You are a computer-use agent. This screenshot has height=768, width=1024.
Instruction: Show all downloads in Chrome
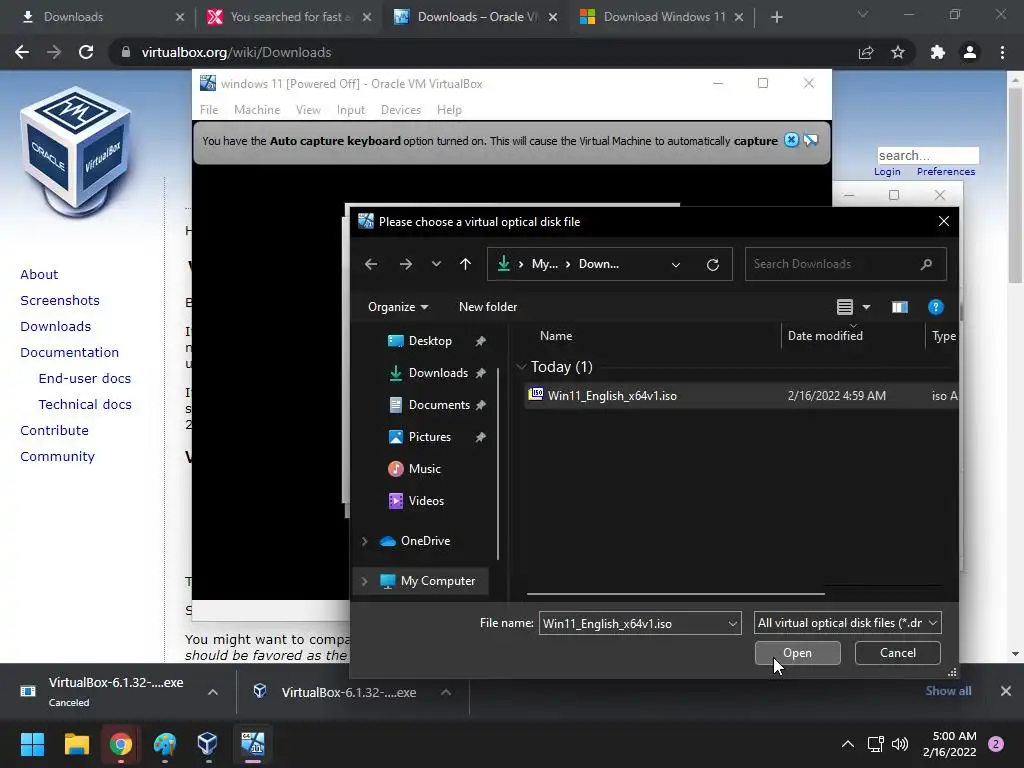pos(948,691)
